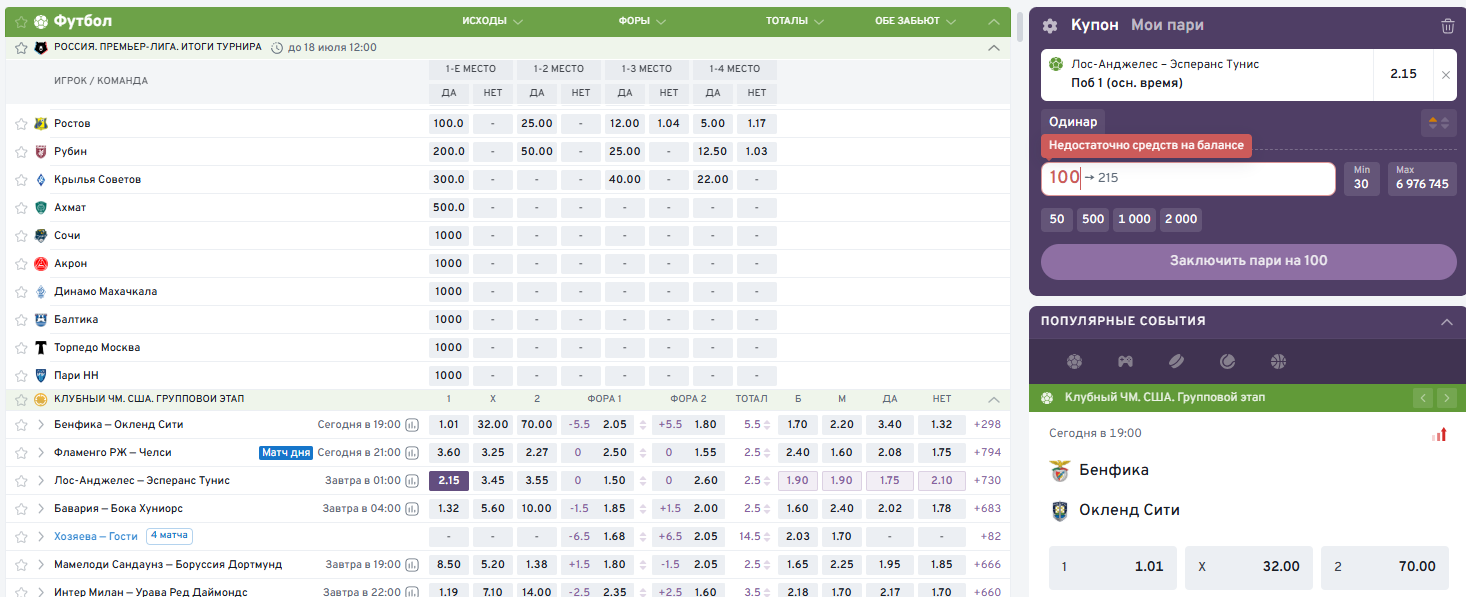Star the Бенфика – Окленд Сити match
Image resolution: width=1466 pixels, height=597 pixels.
(x=21, y=425)
